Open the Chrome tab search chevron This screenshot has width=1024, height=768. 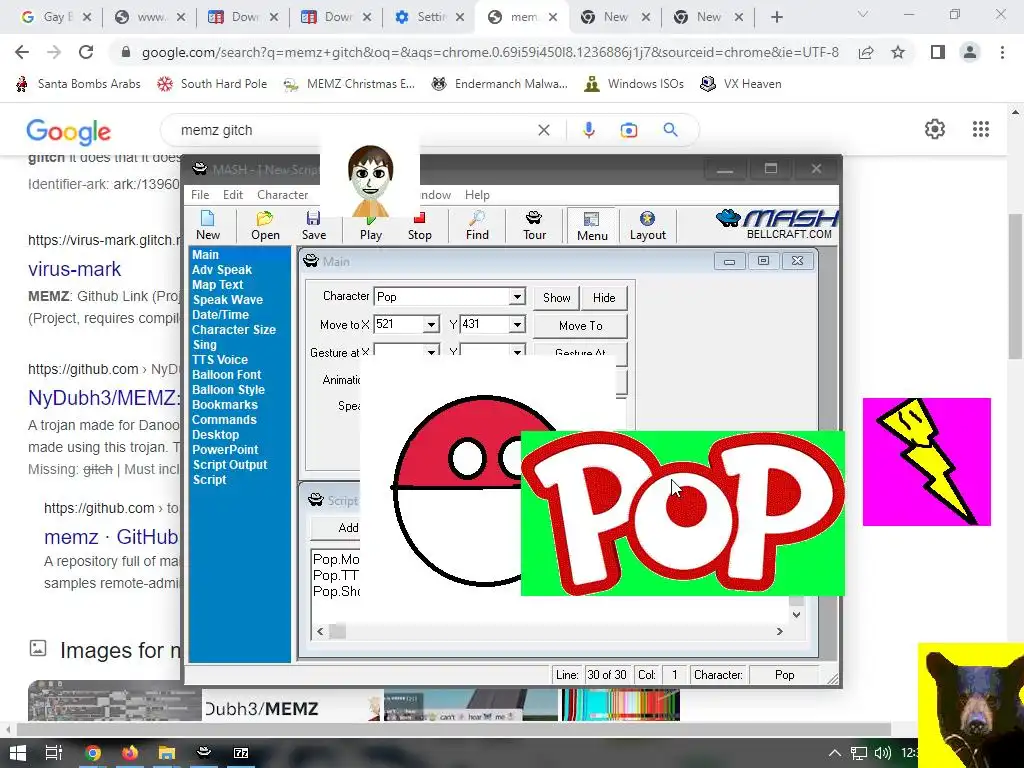tap(863, 14)
